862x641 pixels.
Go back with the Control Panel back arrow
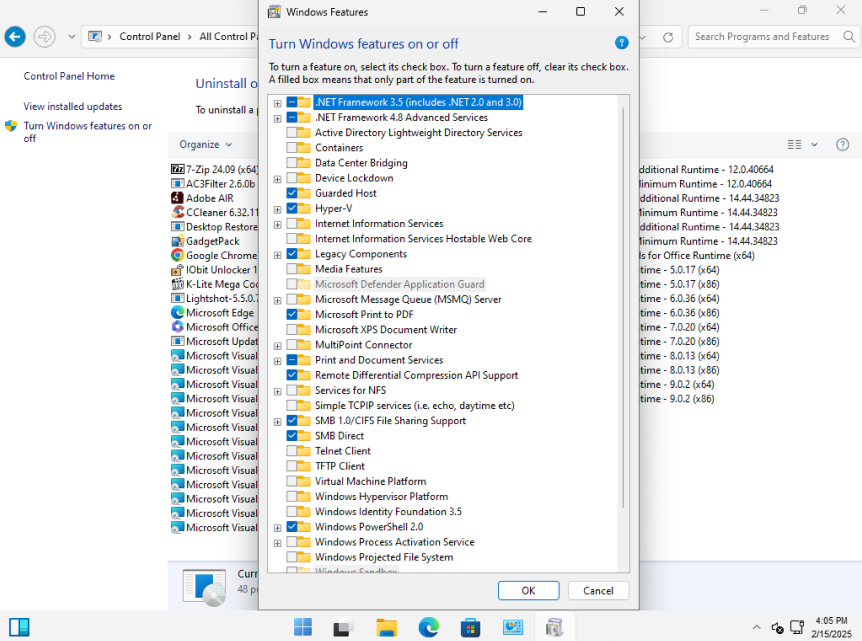click(x=15, y=37)
